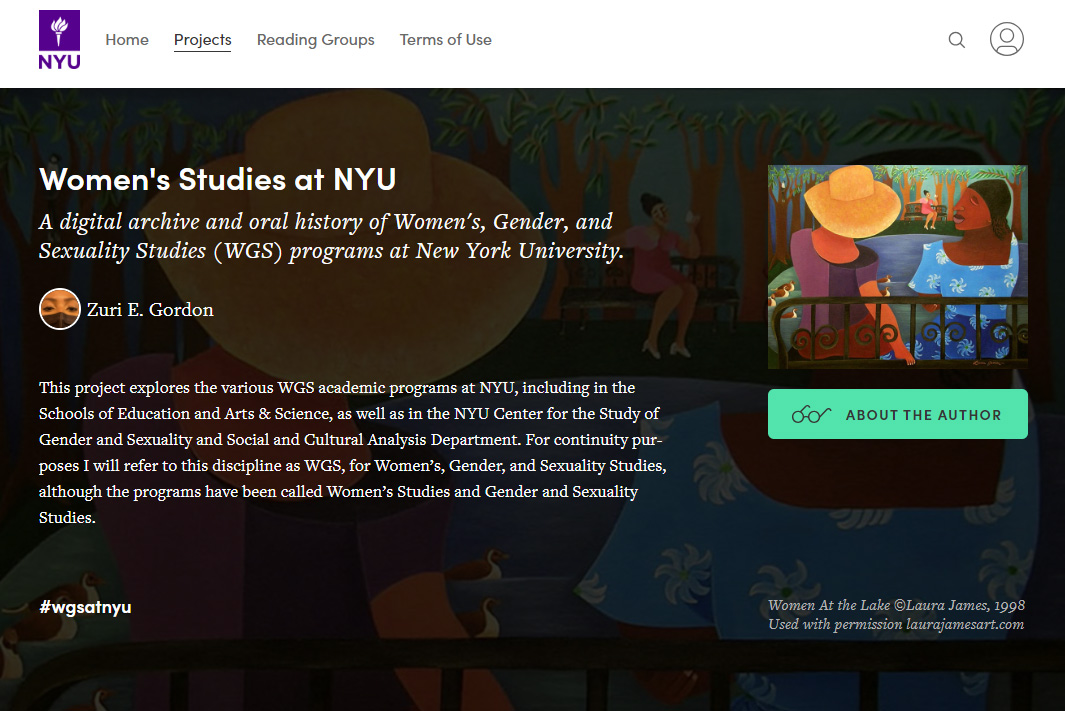Click the project description paragraph
Image resolution: width=1065 pixels, height=711 pixels.
tap(350, 452)
